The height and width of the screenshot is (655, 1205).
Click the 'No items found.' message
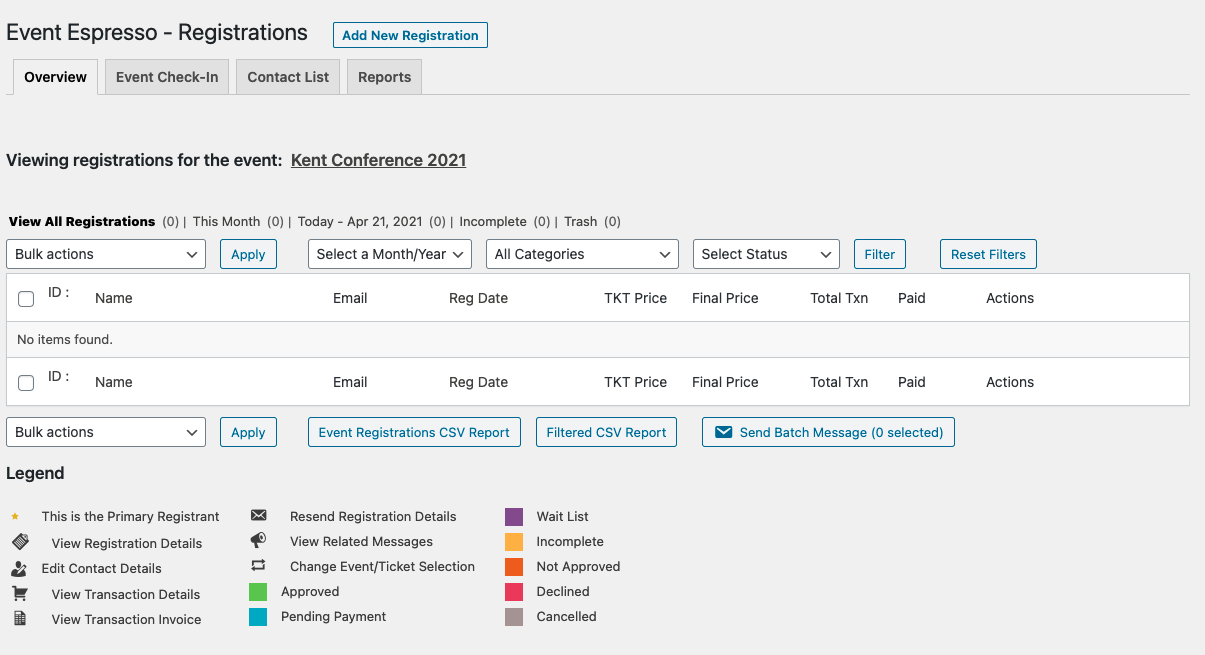[x=65, y=340]
